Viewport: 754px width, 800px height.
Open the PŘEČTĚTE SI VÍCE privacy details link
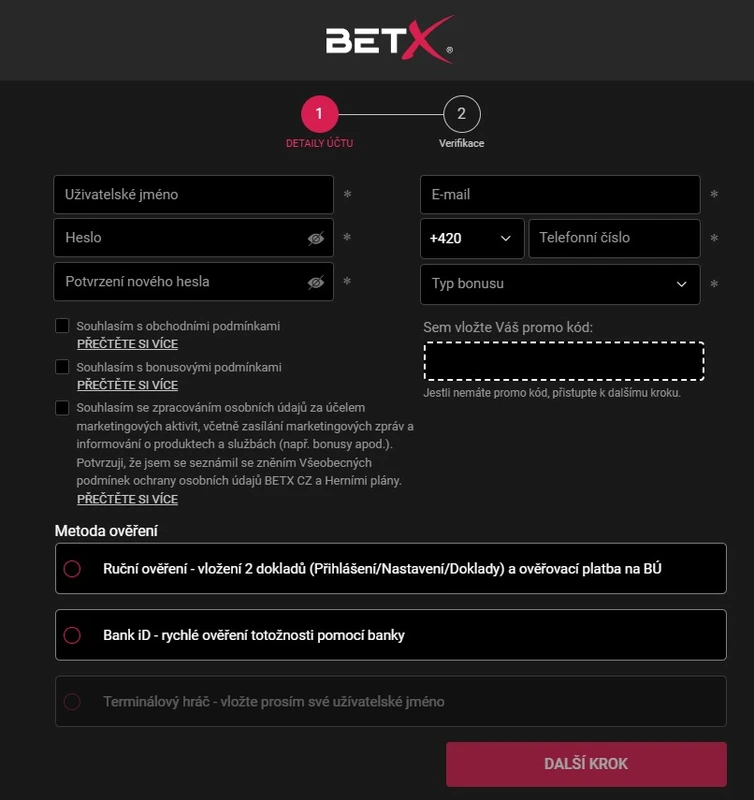coord(127,499)
